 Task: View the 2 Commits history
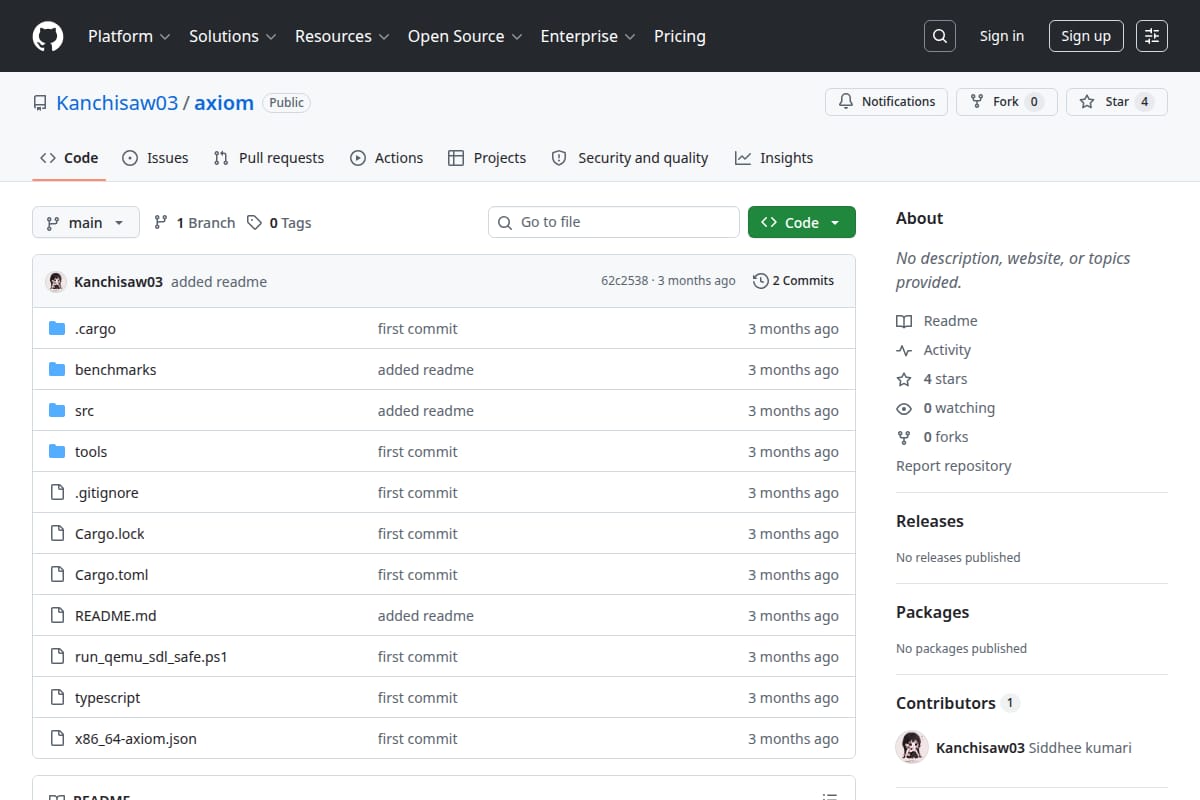[x=793, y=281]
